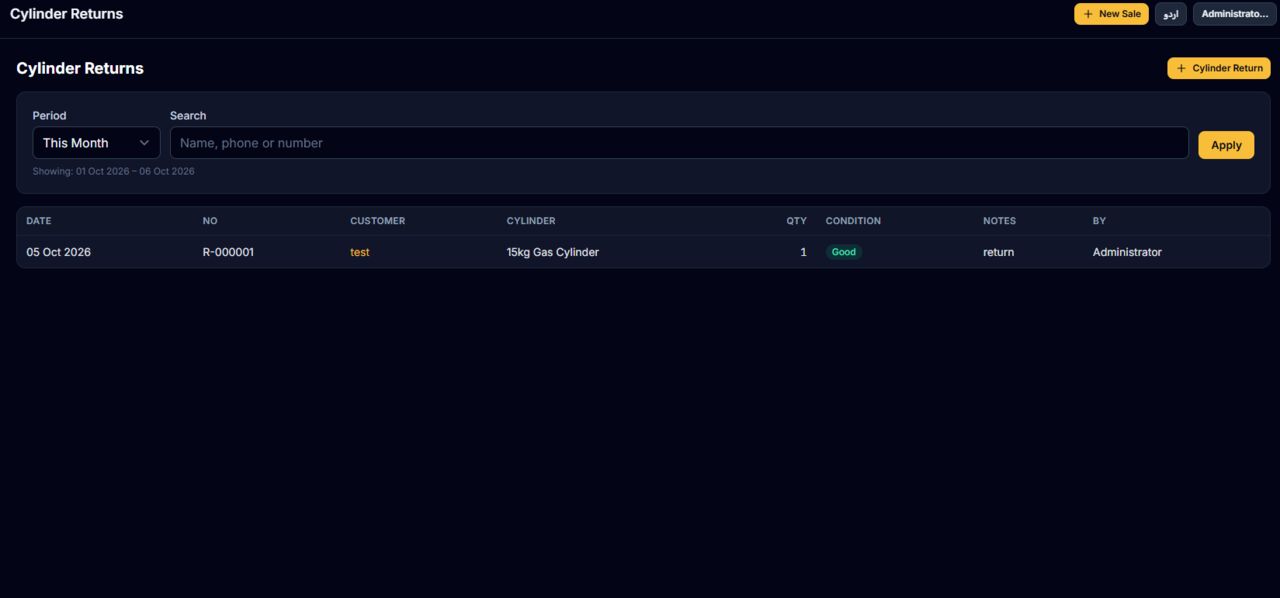The height and width of the screenshot is (598, 1280).
Task: Click the CONDITION column header
Action: [x=853, y=221]
